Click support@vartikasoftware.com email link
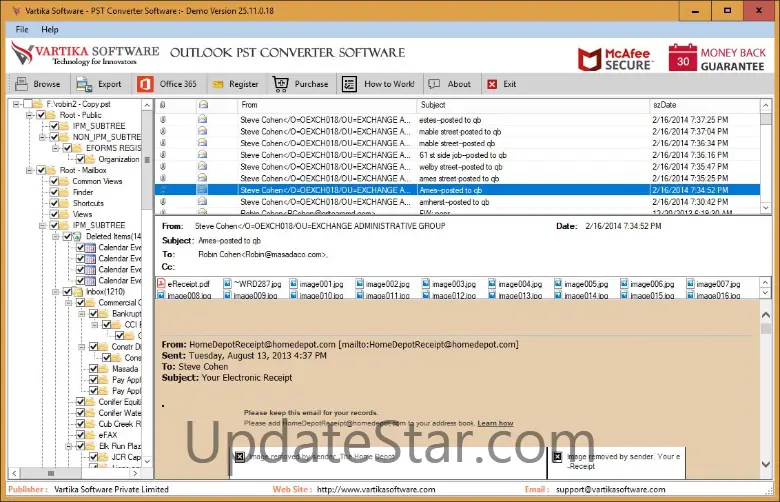This screenshot has width=780, height=502. [x=610, y=490]
